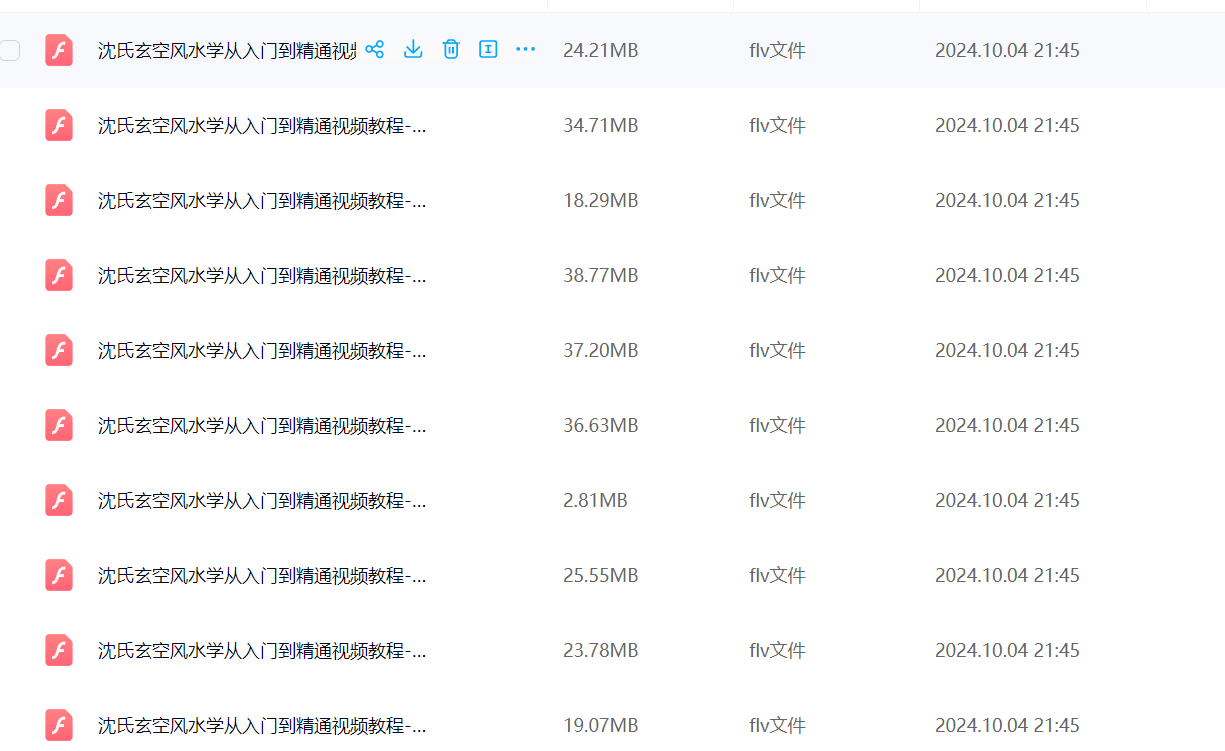This screenshot has height=751, width=1225.
Task: Click the flv文件 type cell of 34.71MB row
Action: 777,125
